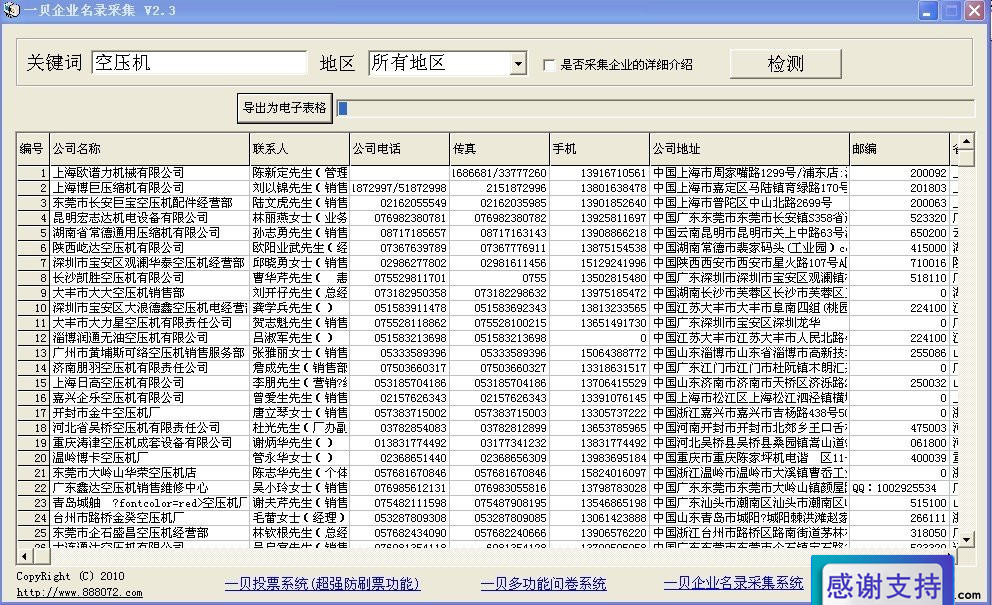Click row number 1 header cell
Screen dimensions: 992x605
click(33, 173)
